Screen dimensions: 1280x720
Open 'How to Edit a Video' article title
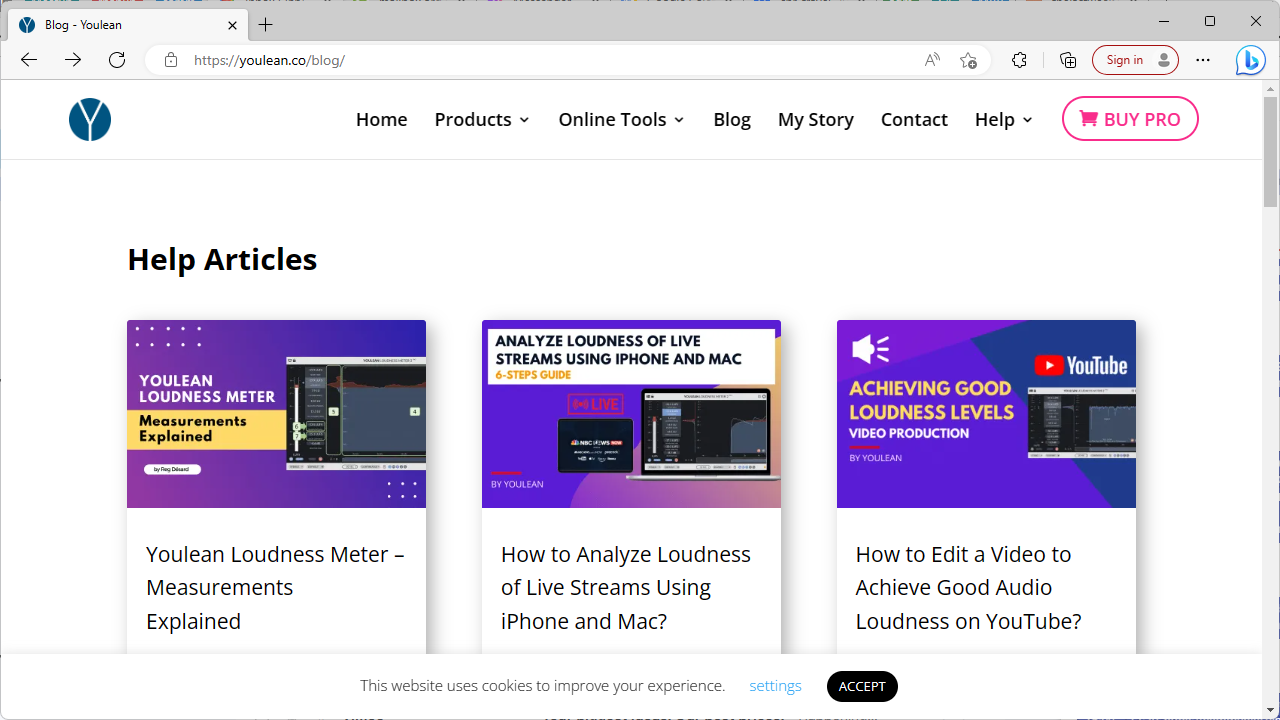click(x=968, y=587)
